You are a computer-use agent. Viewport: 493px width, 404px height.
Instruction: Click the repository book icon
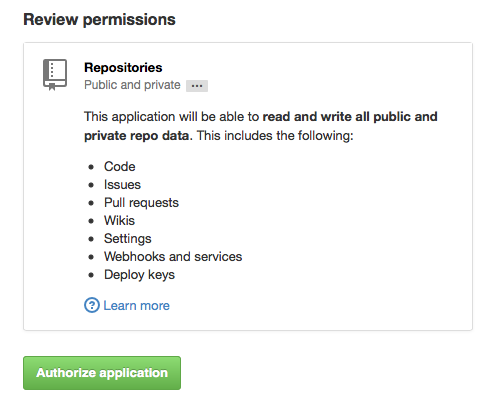55,75
